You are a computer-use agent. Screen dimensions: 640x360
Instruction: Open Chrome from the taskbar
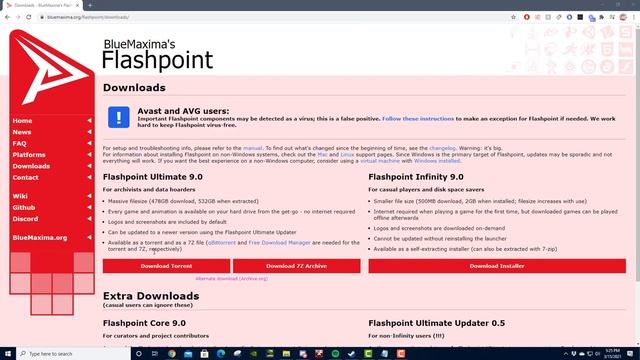172,353
